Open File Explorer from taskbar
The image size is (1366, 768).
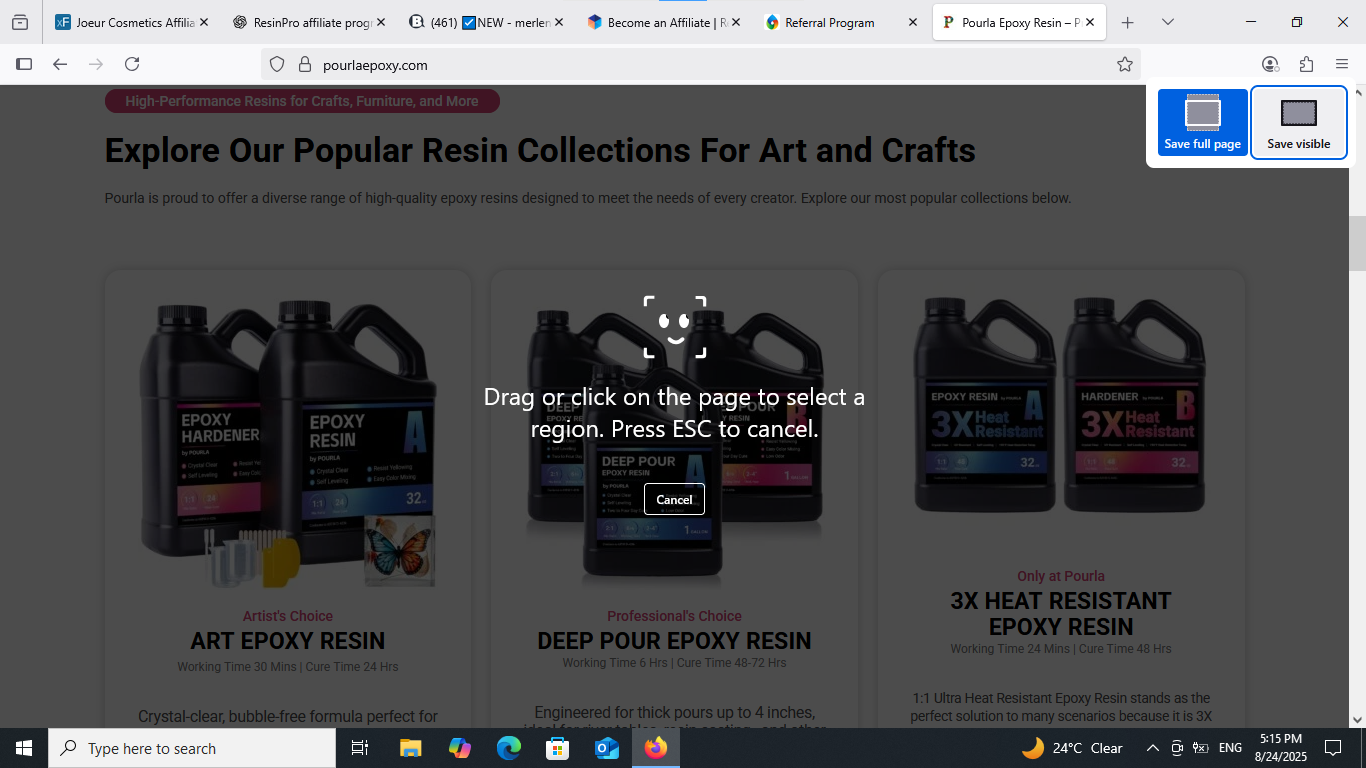[410, 748]
